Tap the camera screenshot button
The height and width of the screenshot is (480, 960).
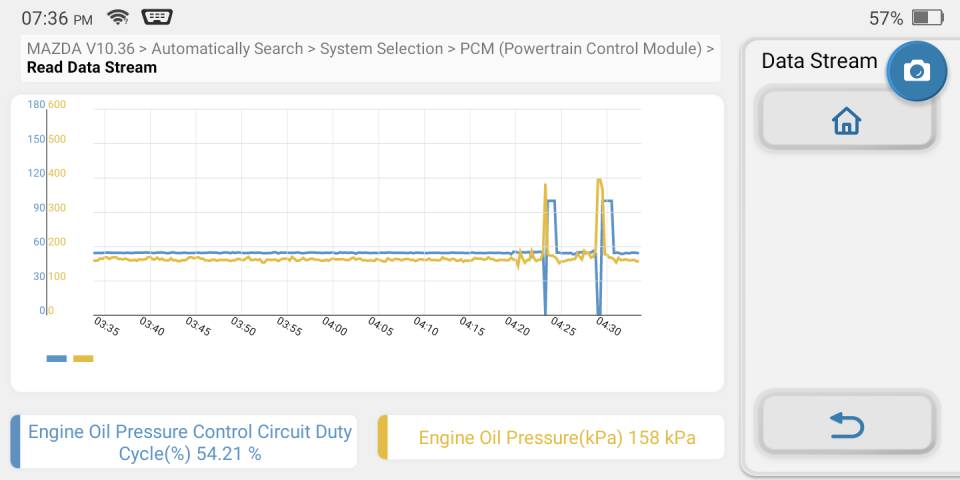pos(917,71)
